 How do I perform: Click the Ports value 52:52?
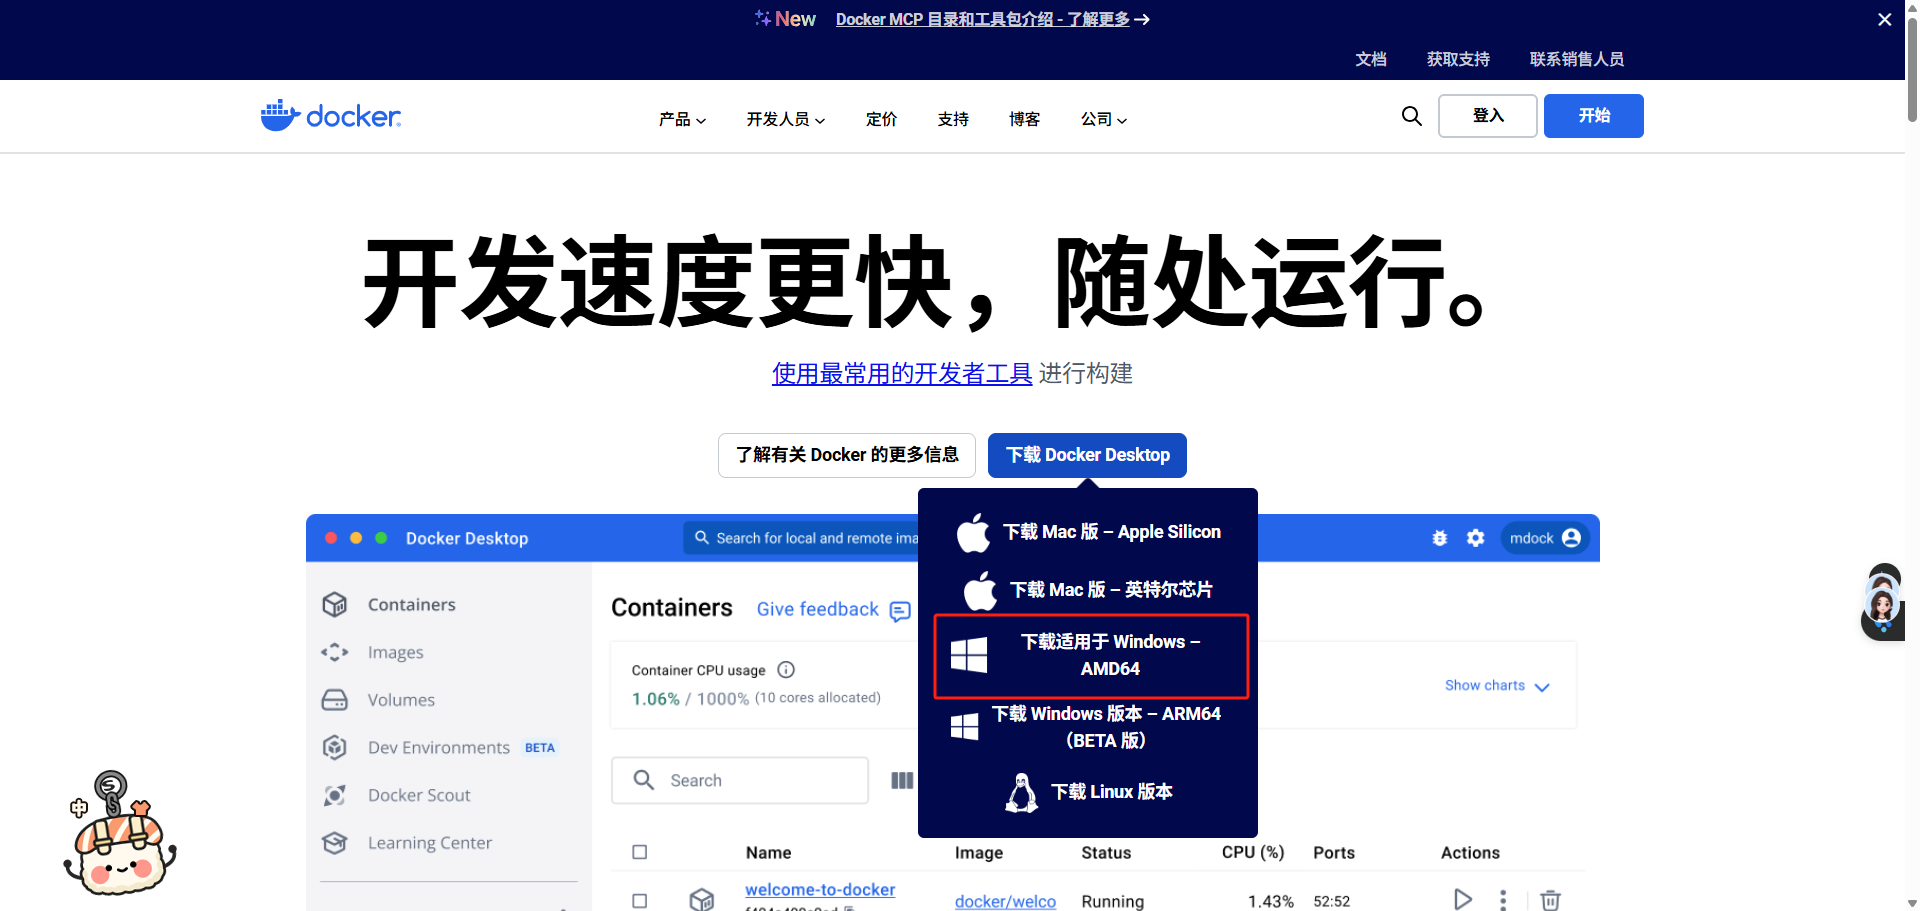pos(1331,901)
